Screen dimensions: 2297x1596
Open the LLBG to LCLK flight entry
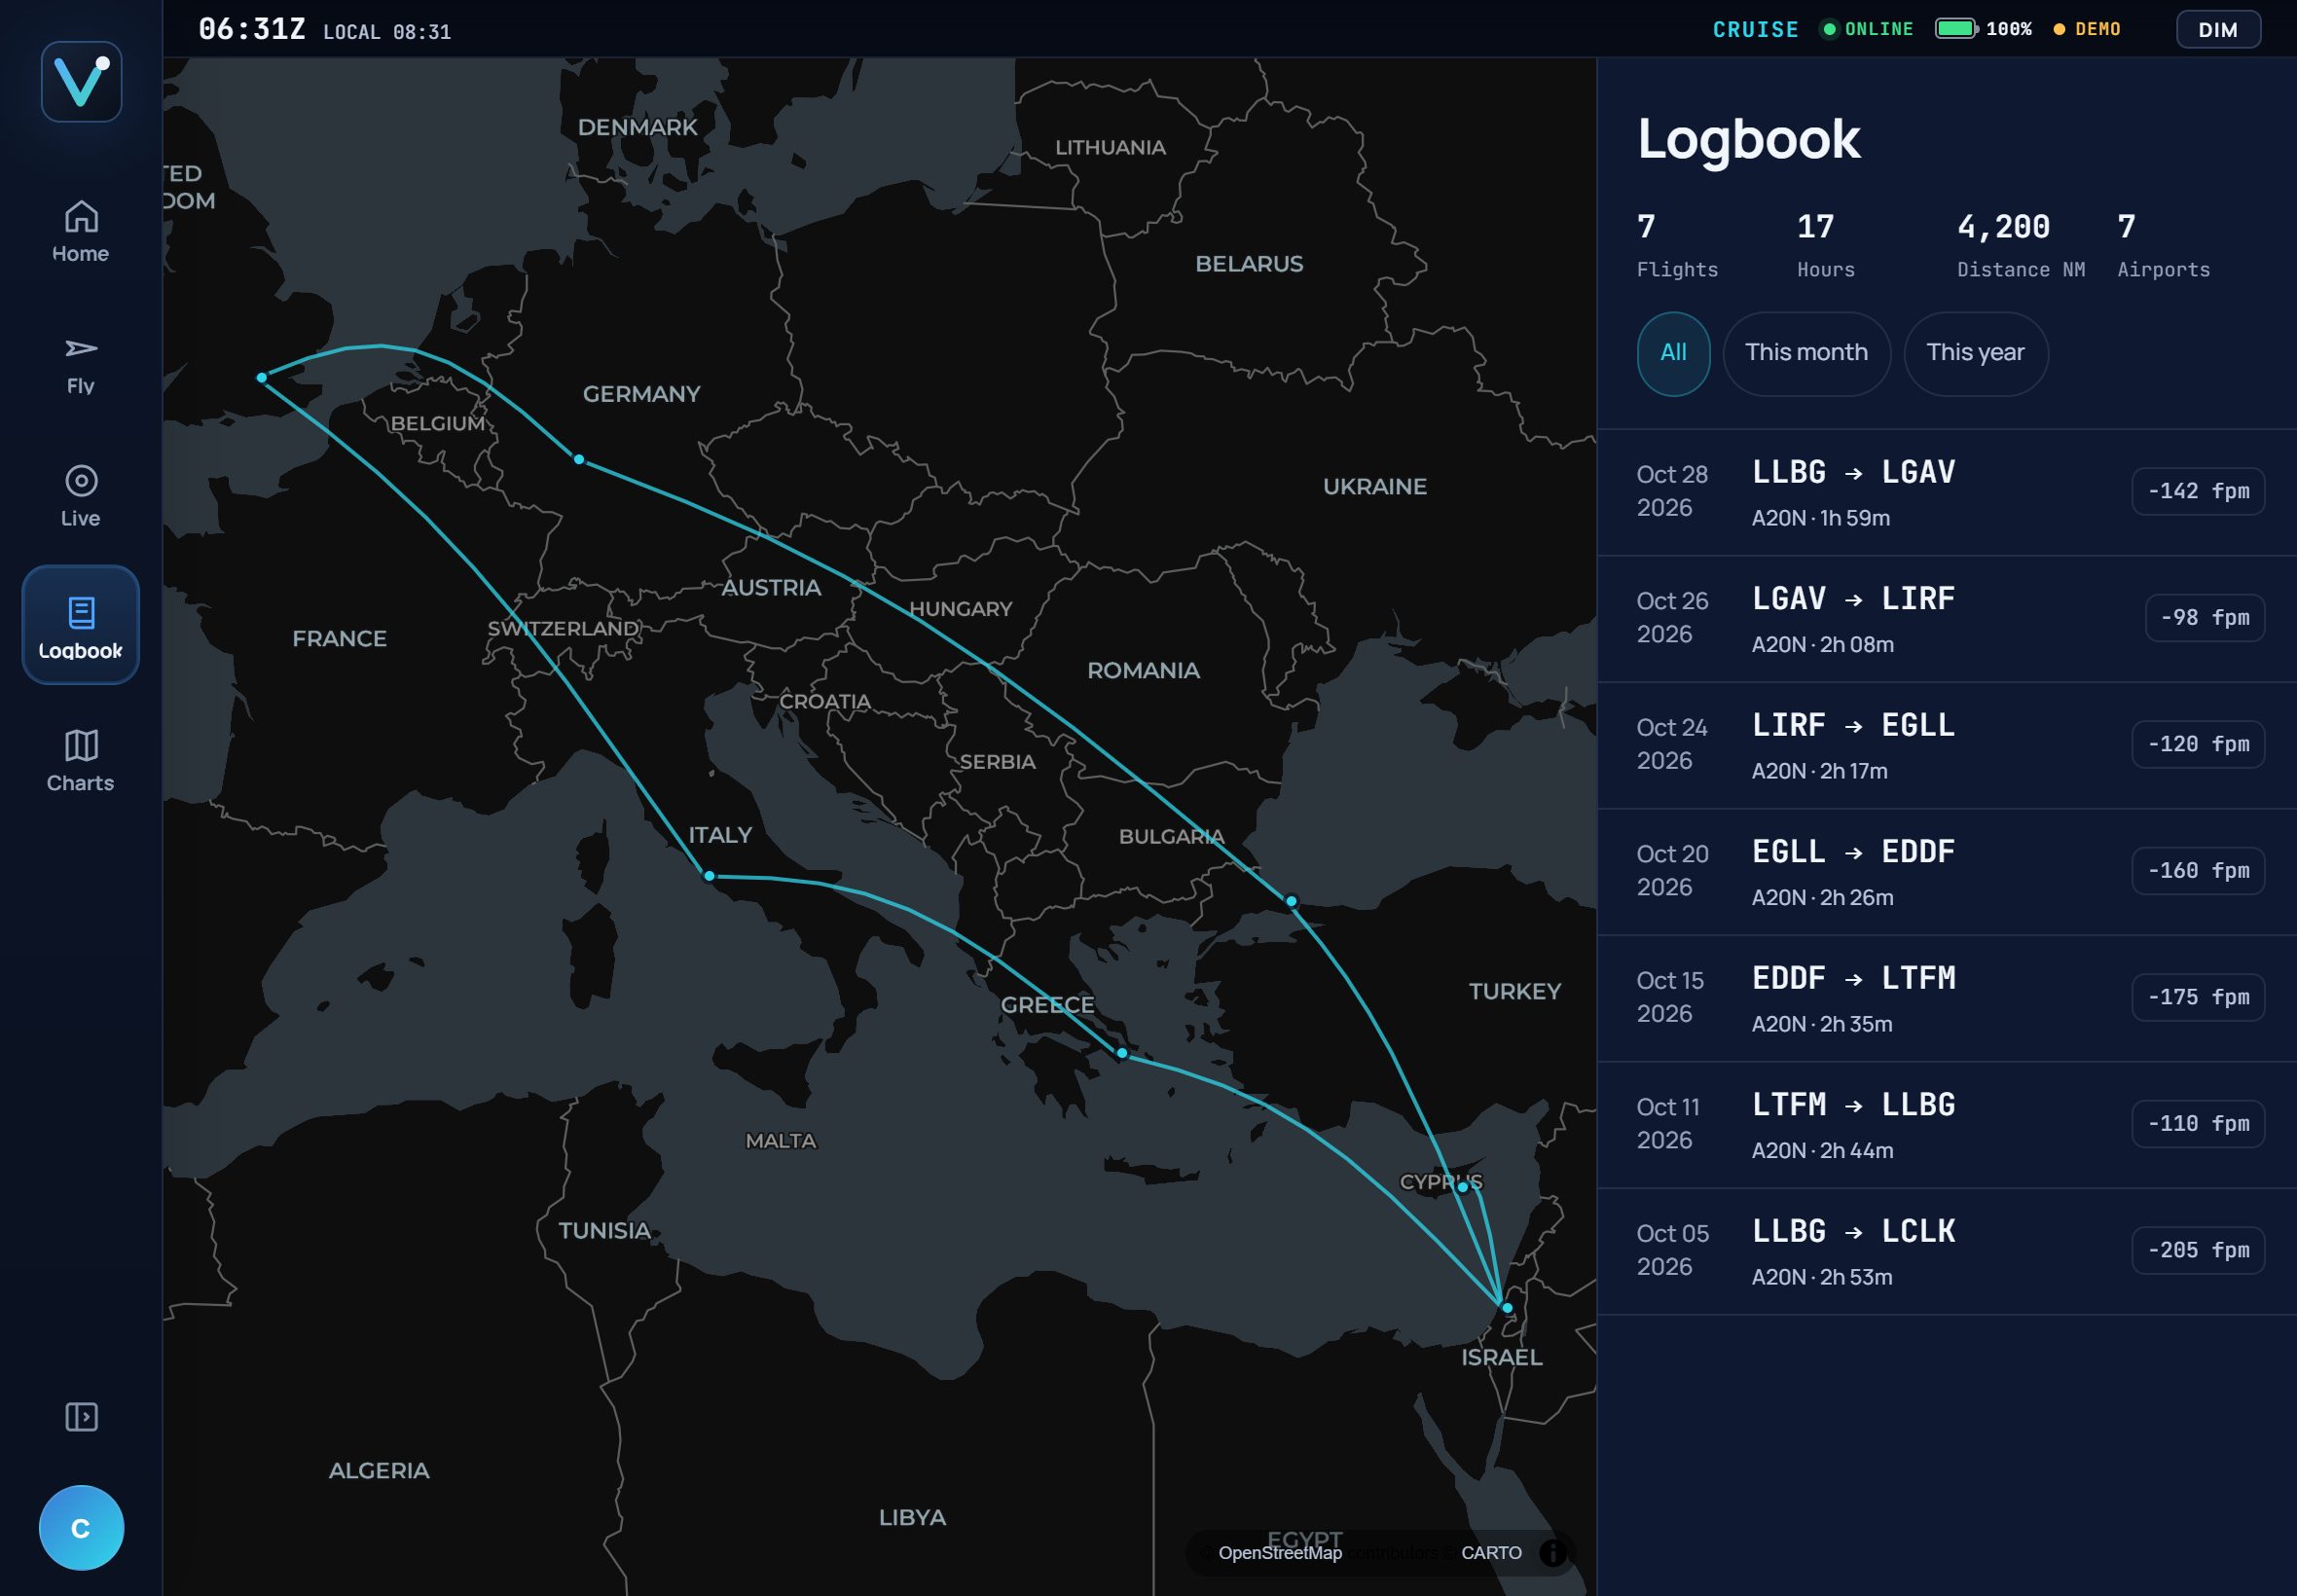pyautogui.click(x=1946, y=1251)
